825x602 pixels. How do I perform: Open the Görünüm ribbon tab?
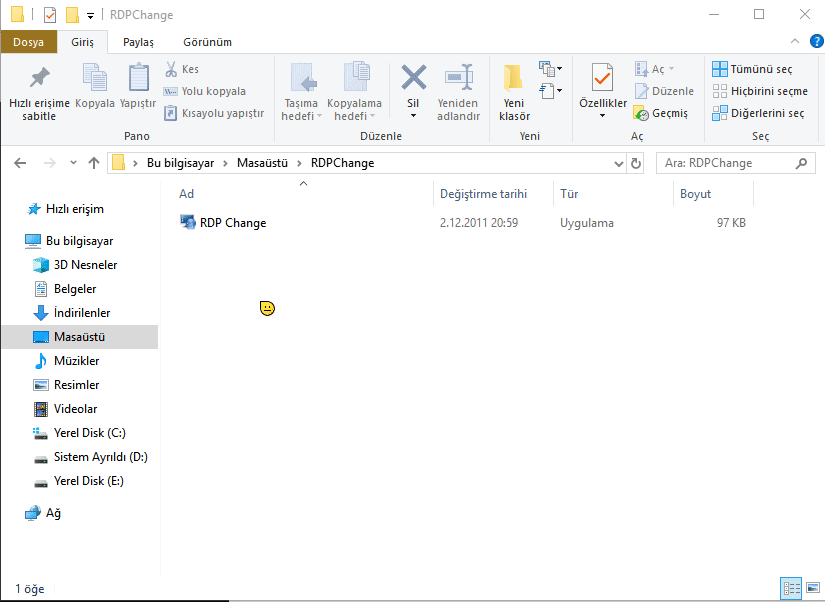[x=207, y=42]
